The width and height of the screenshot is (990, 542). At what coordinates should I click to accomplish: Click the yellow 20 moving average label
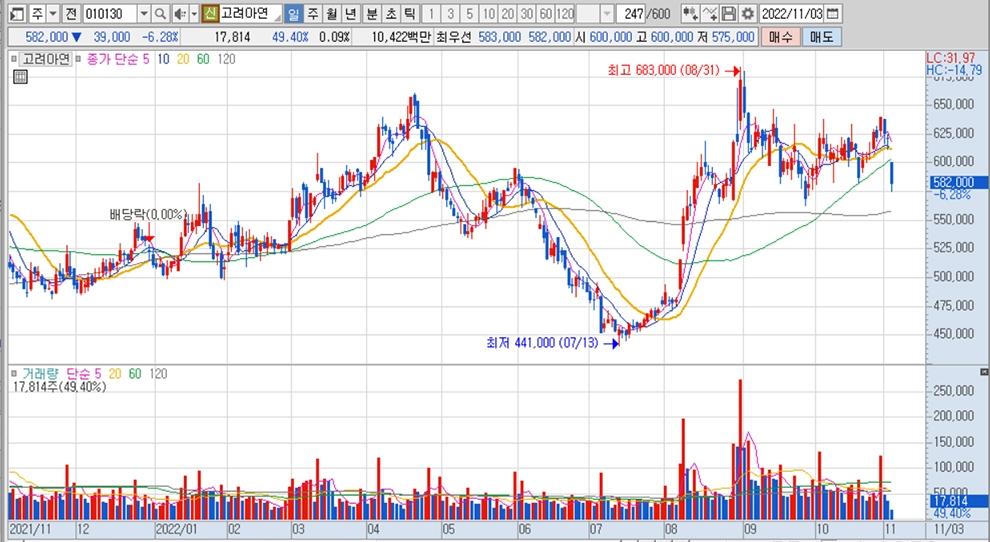pyautogui.click(x=182, y=59)
